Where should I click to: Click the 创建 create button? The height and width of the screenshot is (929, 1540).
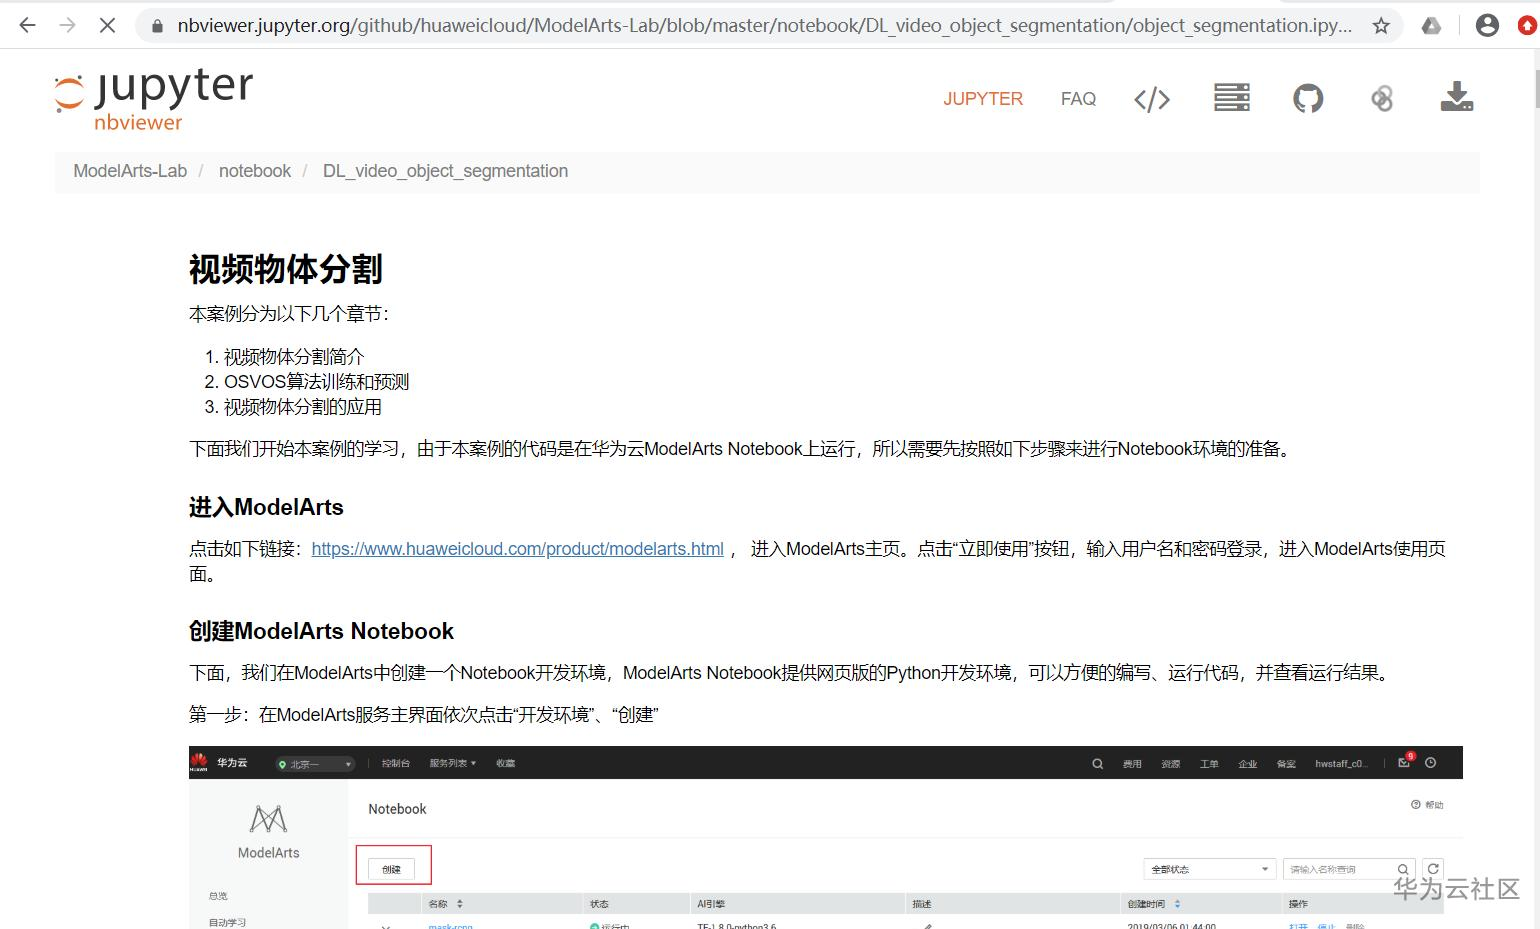(391, 869)
